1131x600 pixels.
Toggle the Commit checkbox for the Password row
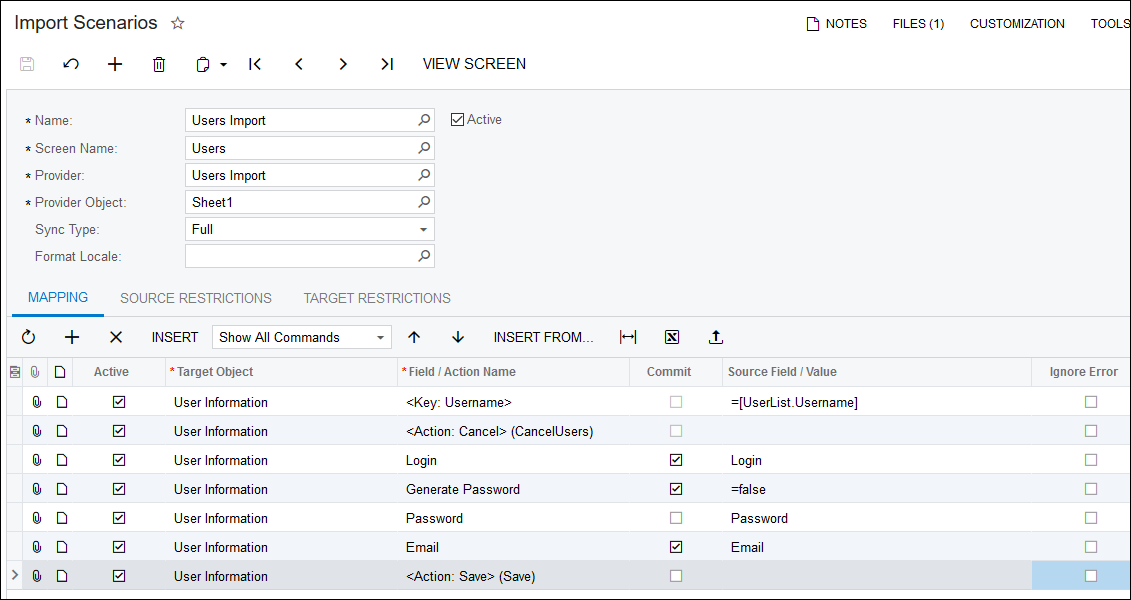tap(676, 518)
